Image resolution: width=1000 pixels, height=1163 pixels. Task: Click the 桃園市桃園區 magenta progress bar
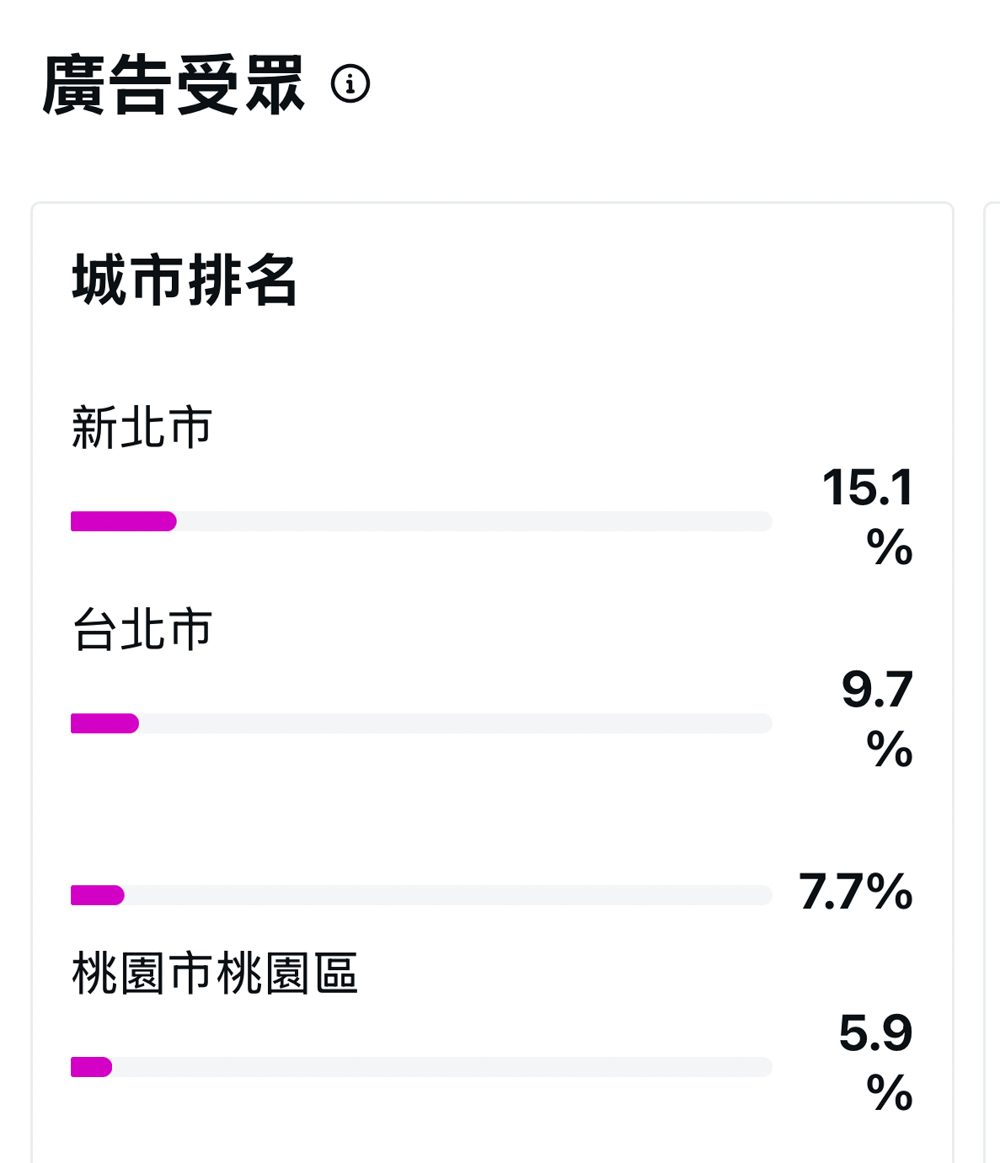pyautogui.click(x=91, y=1067)
